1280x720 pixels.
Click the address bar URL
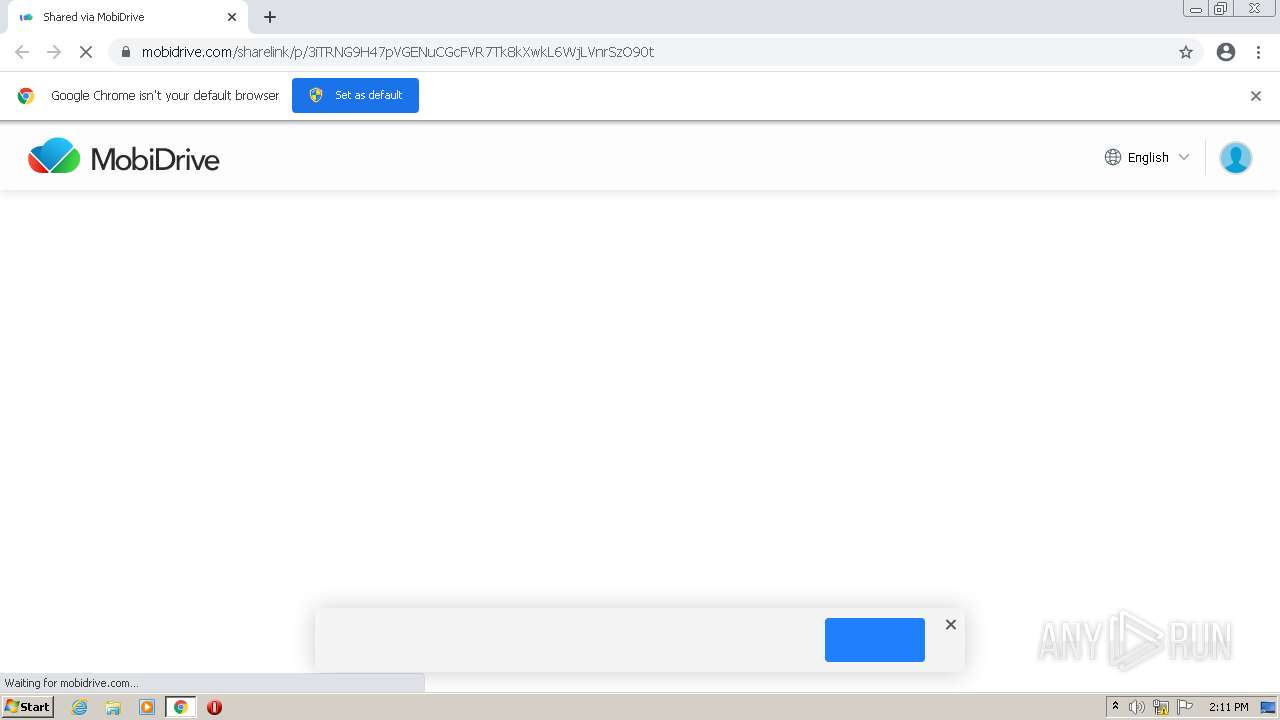point(398,52)
